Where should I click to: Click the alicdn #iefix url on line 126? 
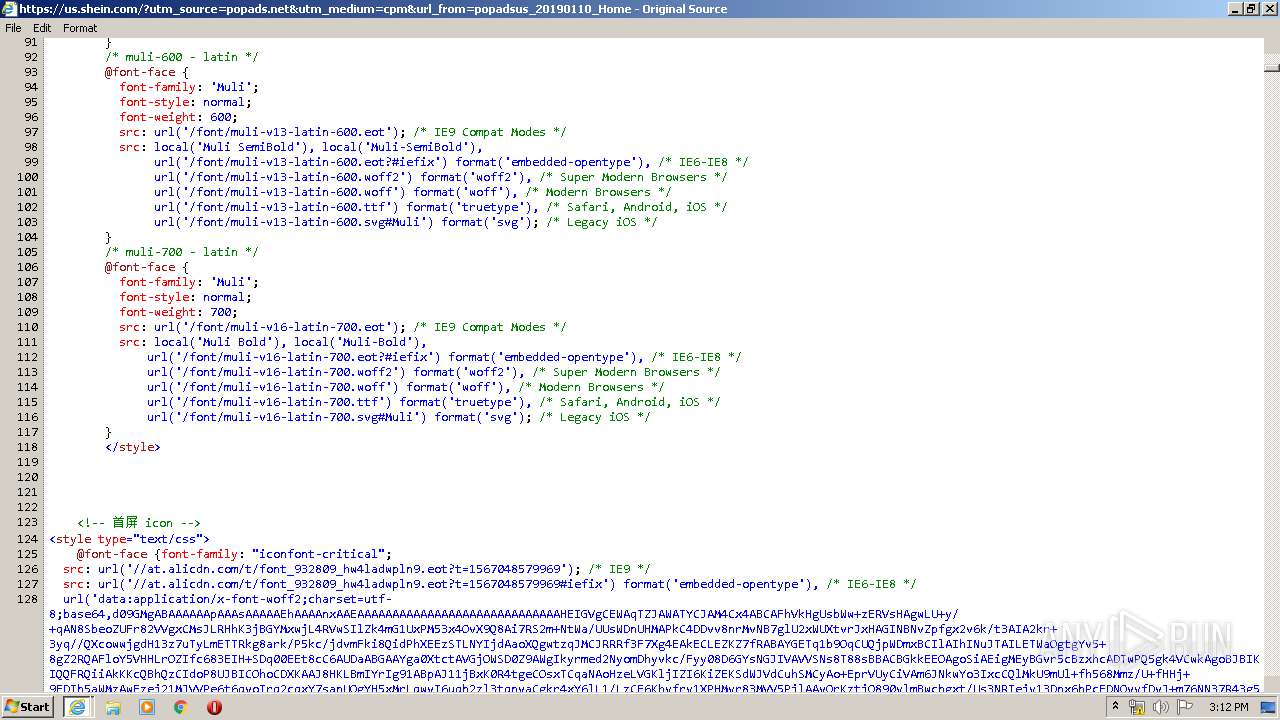489,584
